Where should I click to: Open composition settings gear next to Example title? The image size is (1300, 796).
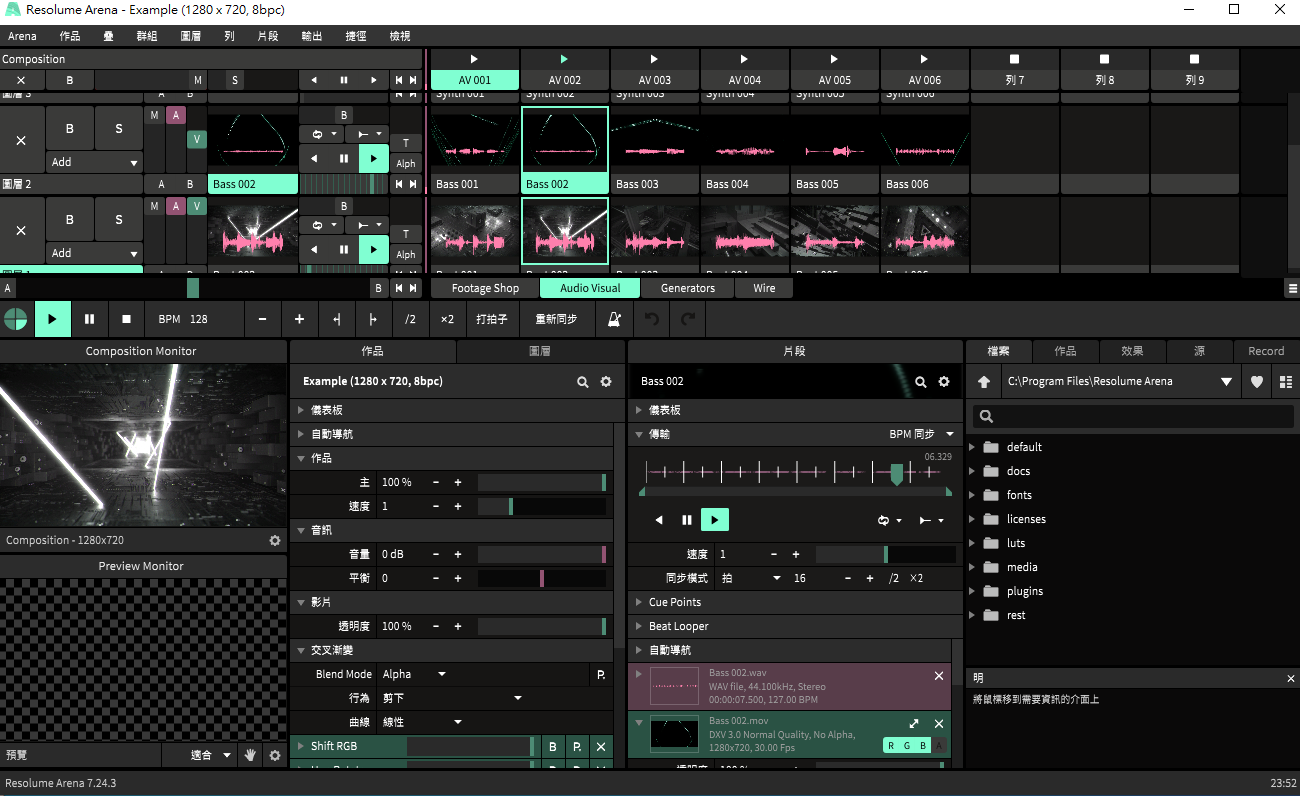pyautogui.click(x=605, y=382)
